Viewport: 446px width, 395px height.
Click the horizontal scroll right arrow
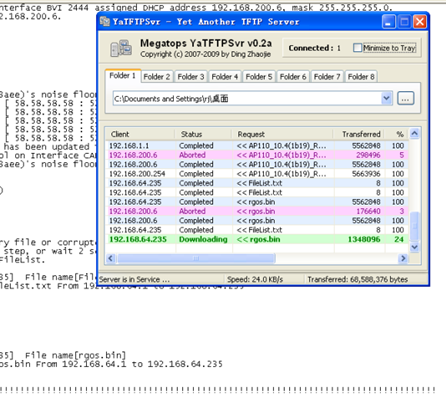point(404,258)
